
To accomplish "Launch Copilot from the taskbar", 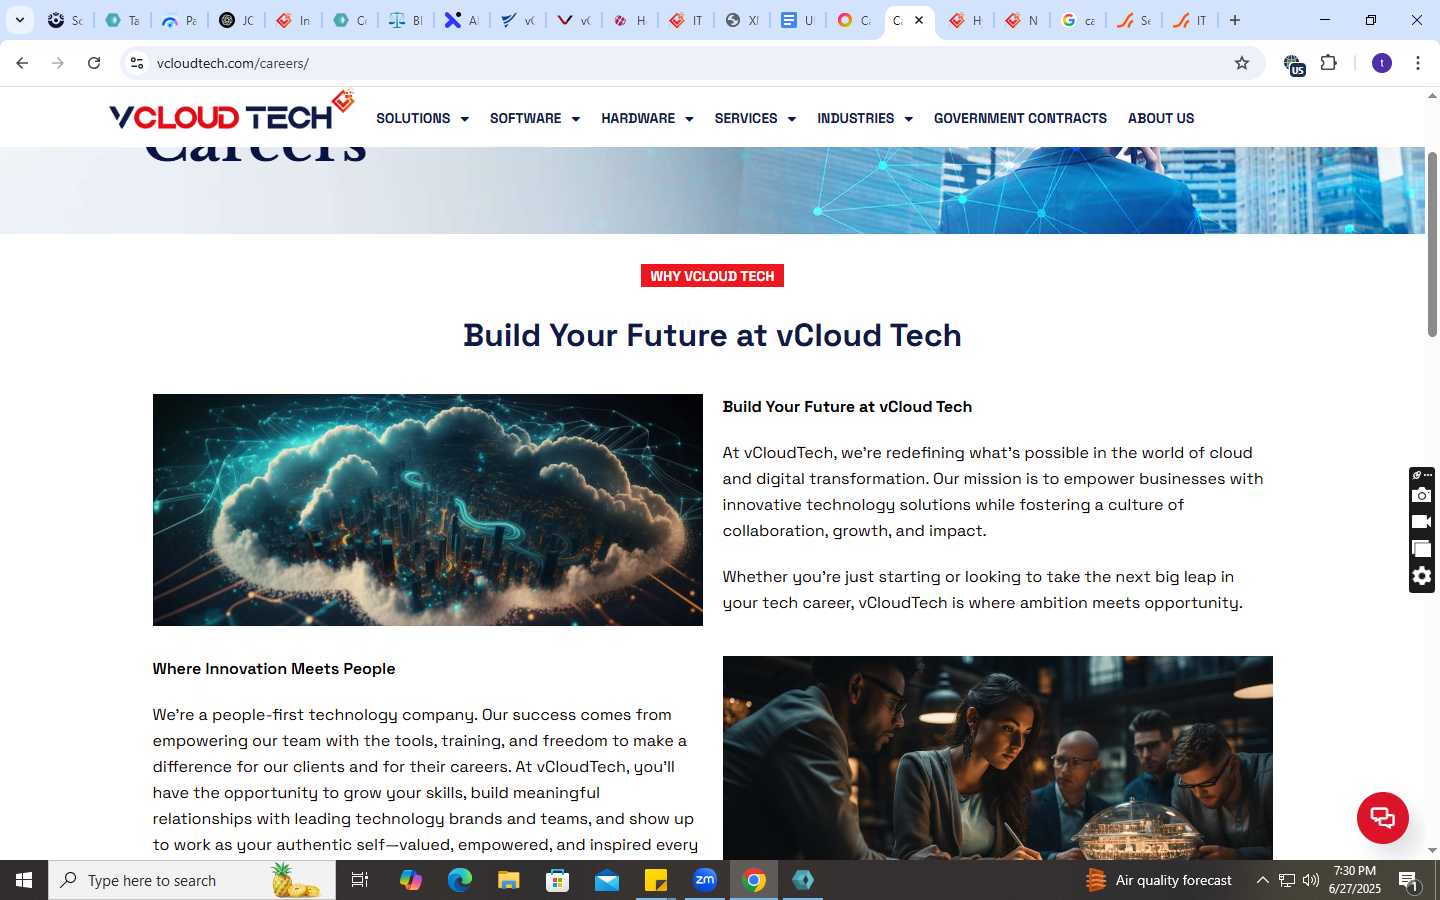I will (x=410, y=880).
